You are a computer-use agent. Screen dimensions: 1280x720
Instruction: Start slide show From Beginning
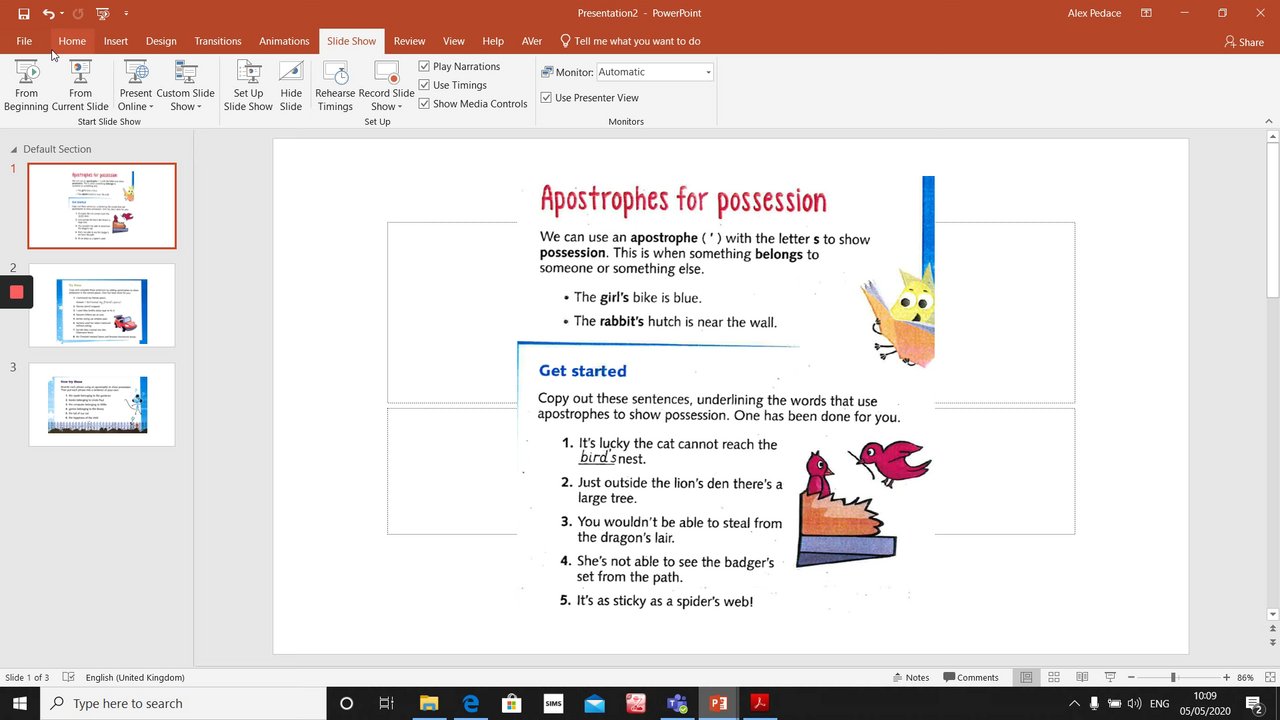pyautogui.click(x=26, y=85)
